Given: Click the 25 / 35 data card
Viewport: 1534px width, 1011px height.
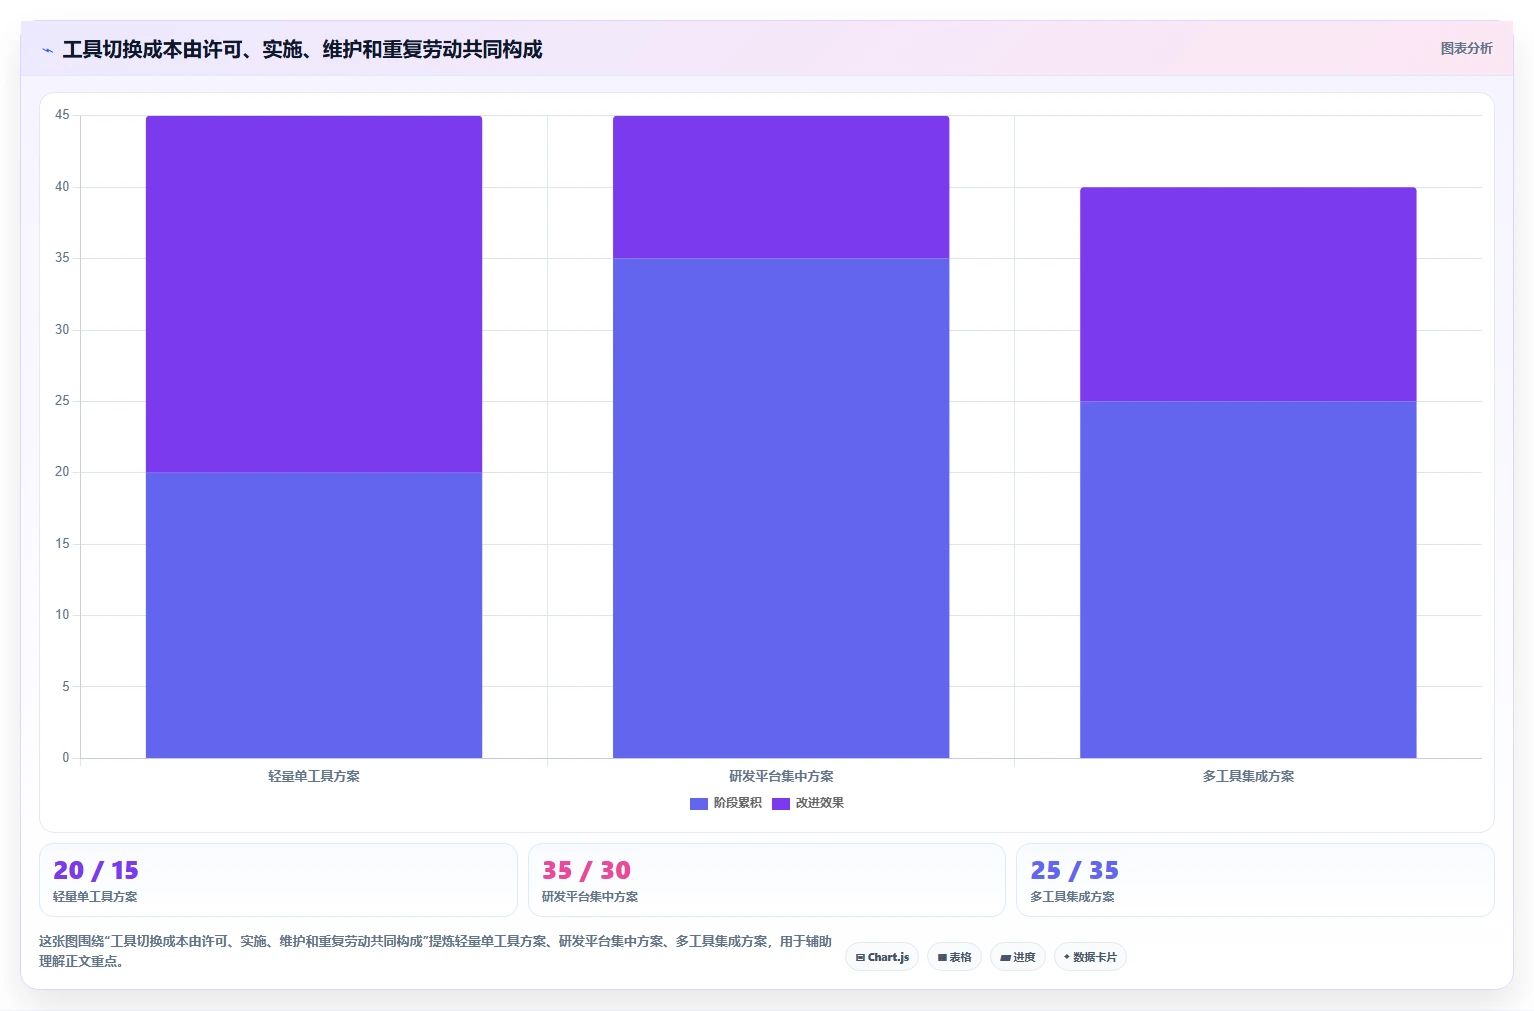Looking at the screenshot, I should 1255,880.
